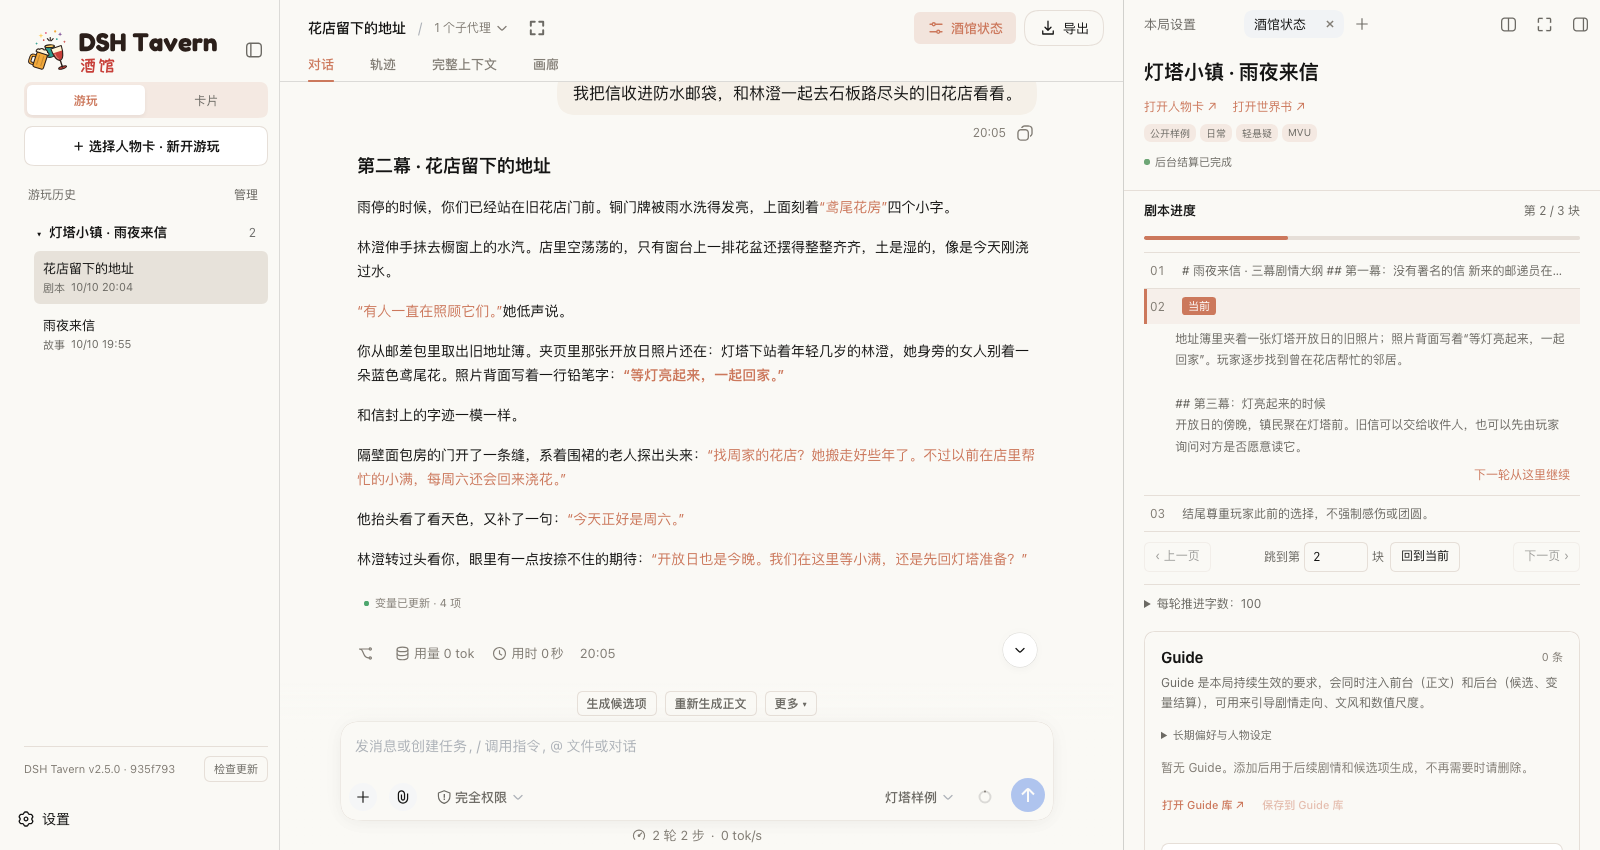
Task: Add a new right panel tab
Action: pos(1362,25)
